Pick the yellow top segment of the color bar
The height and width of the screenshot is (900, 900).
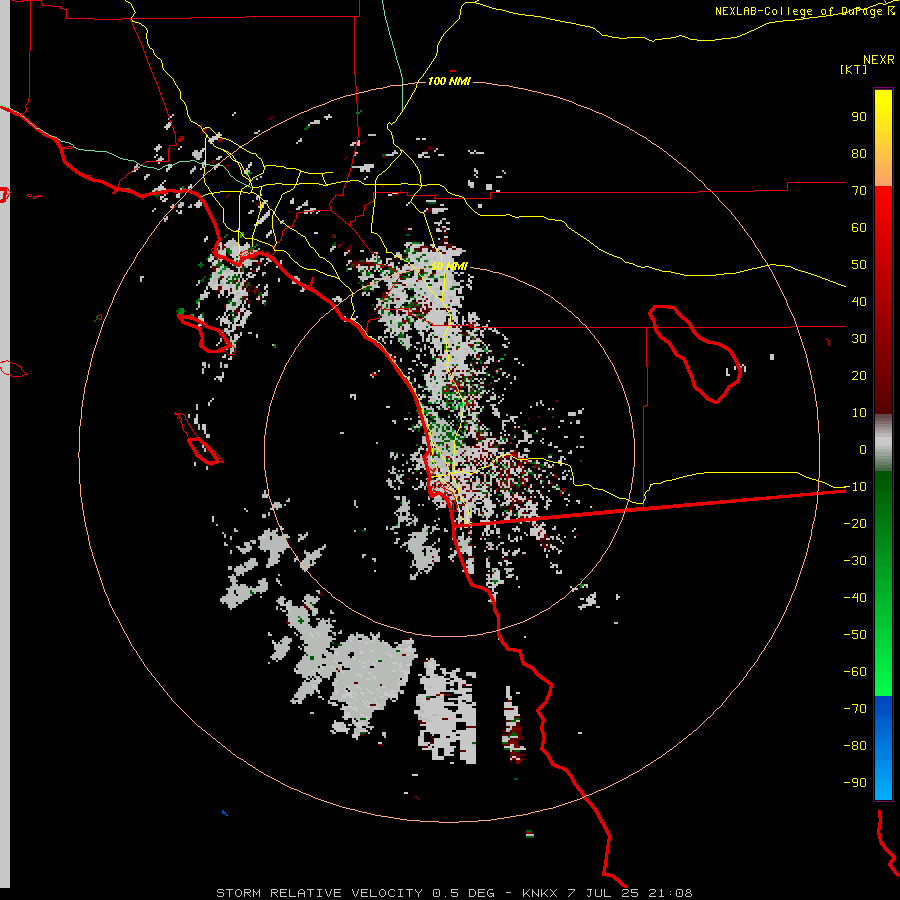pos(883,138)
